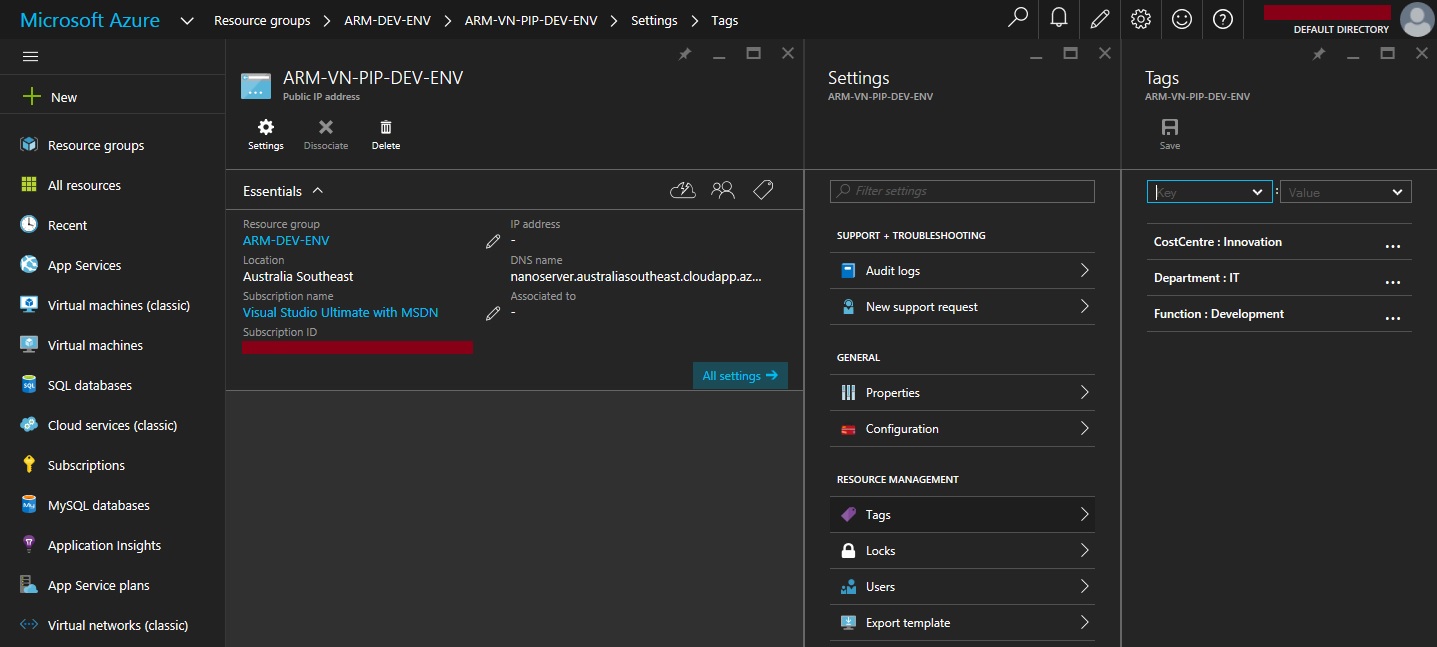Open the Users icon in Essentials bar
This screenshot has width=1437, height=647.
point(723,190)
